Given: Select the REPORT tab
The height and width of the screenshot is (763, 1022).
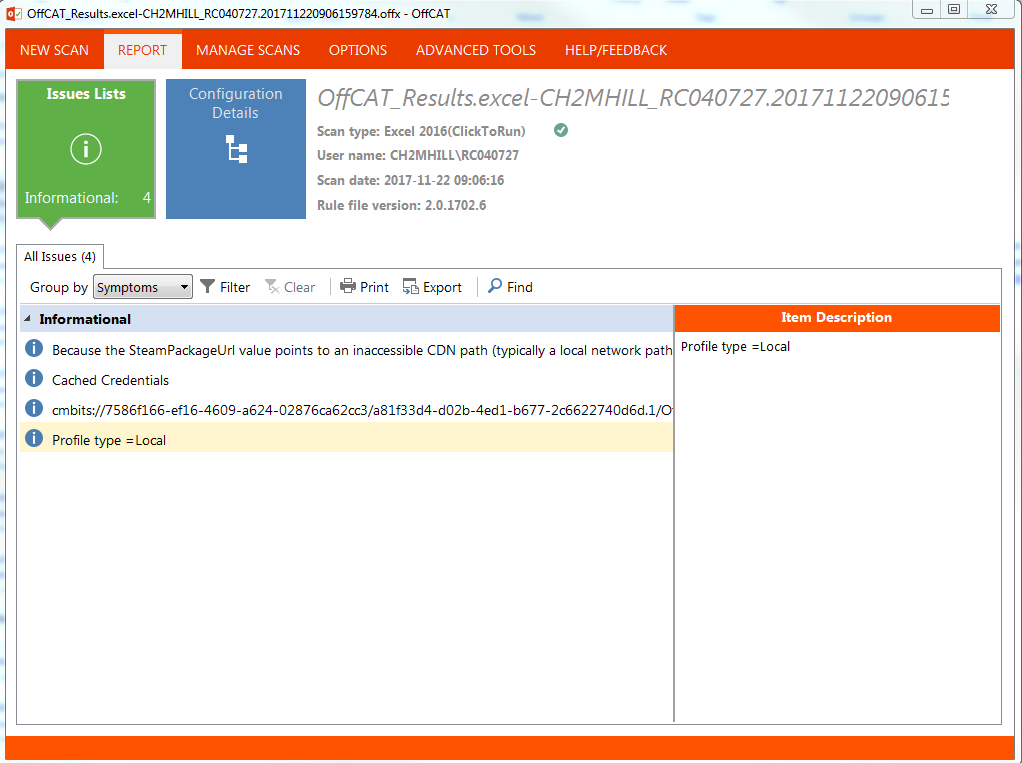Looking at the screenshot, I should pyautogui.click(x=142, y=50).
